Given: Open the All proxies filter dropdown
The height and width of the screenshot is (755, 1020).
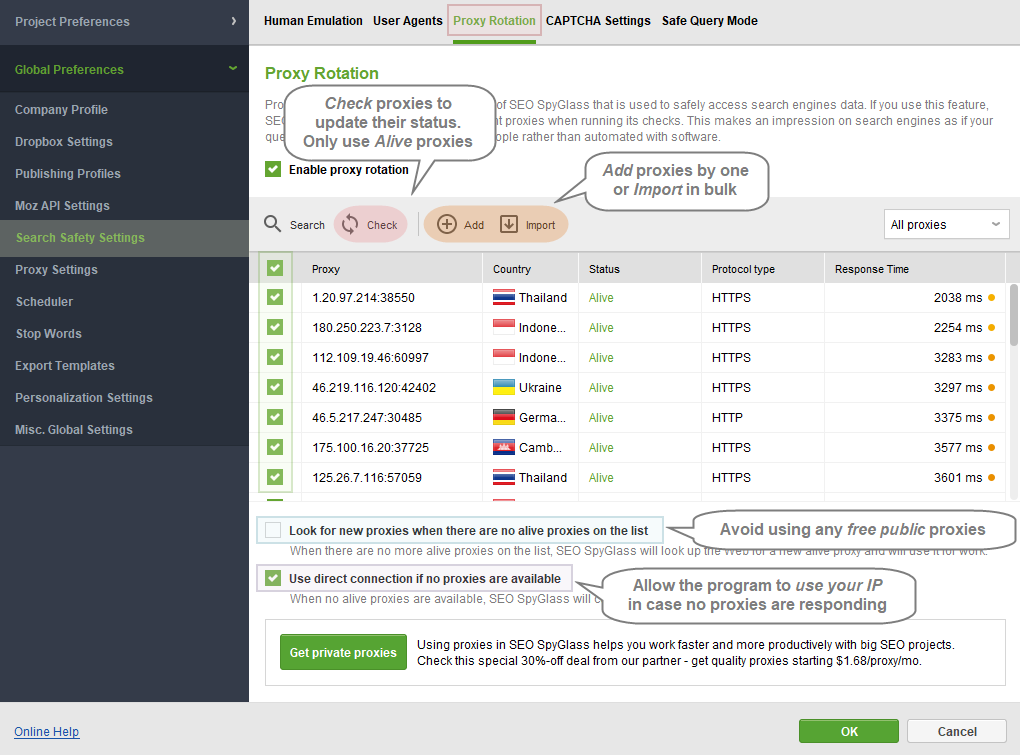Looking at the screenshot, I should (946, 224).
